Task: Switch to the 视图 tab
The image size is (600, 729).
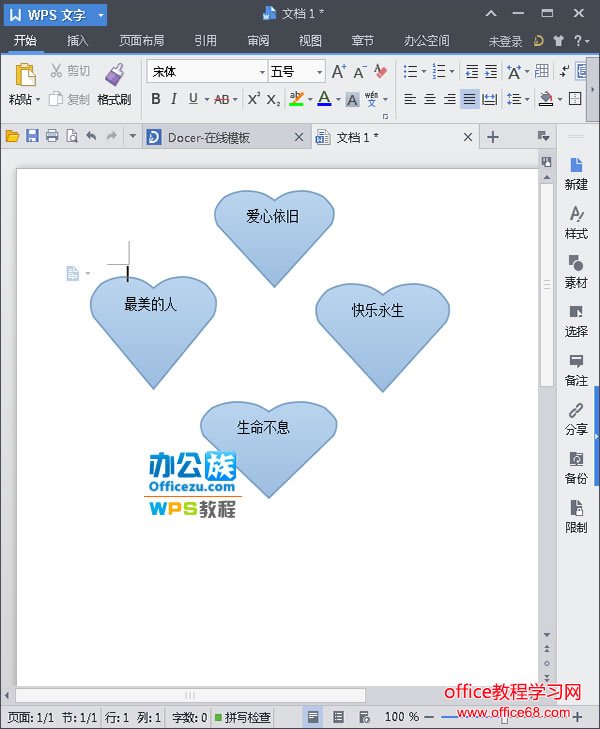Action: [310, 41]
